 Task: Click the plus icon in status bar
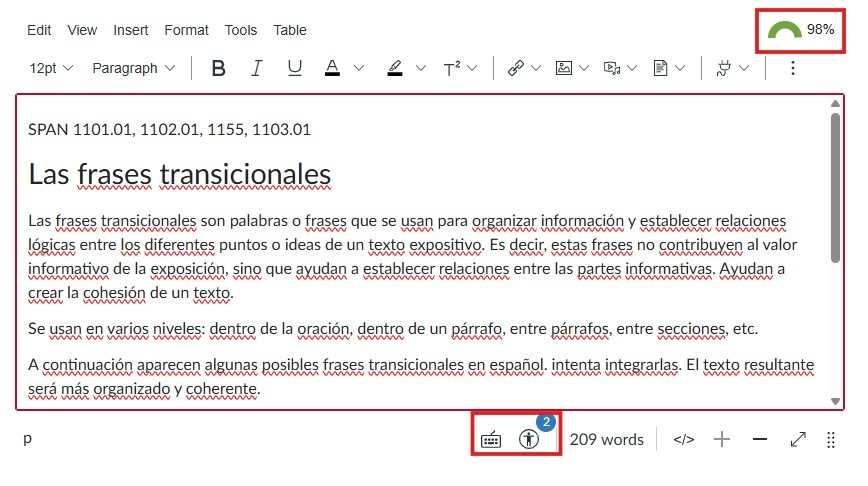point(722,440)
